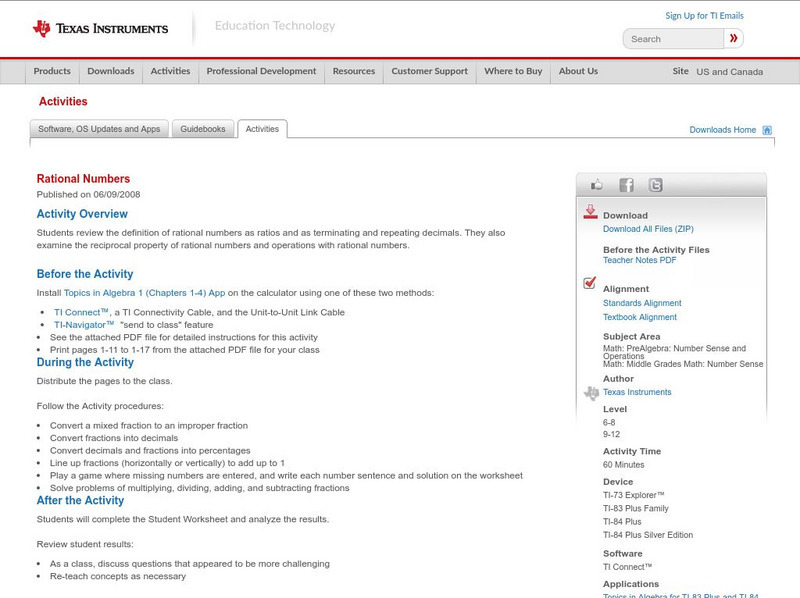The height and width of the screenshot is (598, 800).
Task: Click the '60 Minutes' activity time
Action: 623,465
